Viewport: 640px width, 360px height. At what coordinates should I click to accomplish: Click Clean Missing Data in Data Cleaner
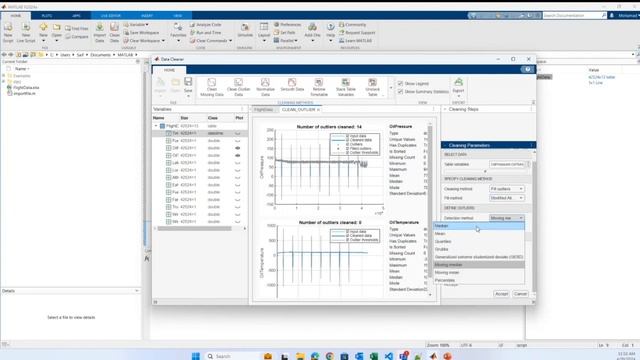click(x=212, y=87)
